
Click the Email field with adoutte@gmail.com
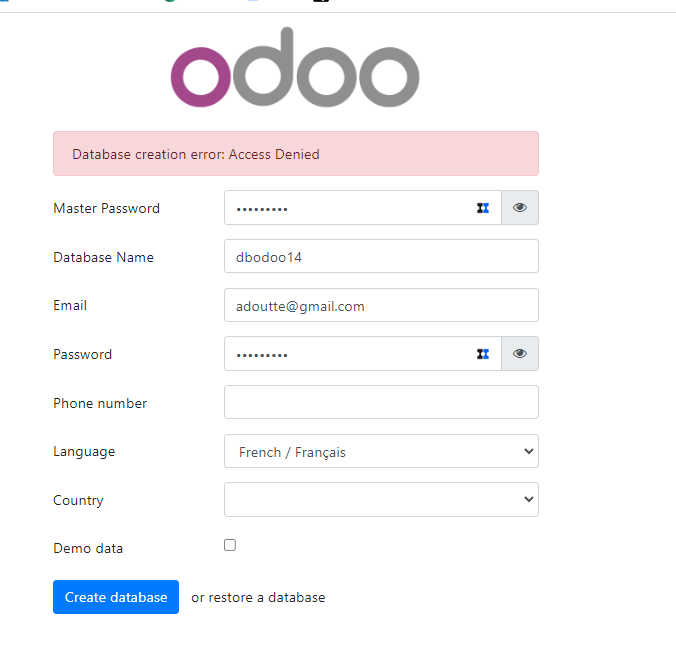coord(381,306)
